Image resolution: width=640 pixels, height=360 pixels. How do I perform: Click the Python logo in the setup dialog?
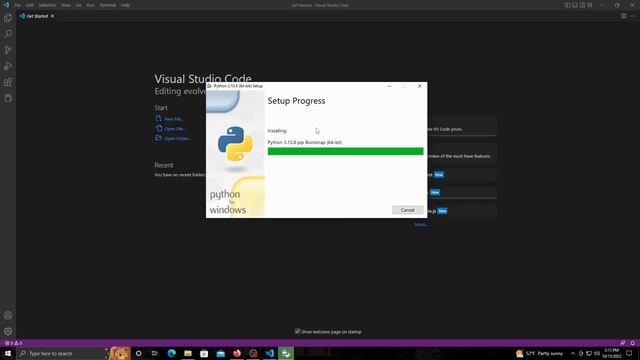pos(235,143)
